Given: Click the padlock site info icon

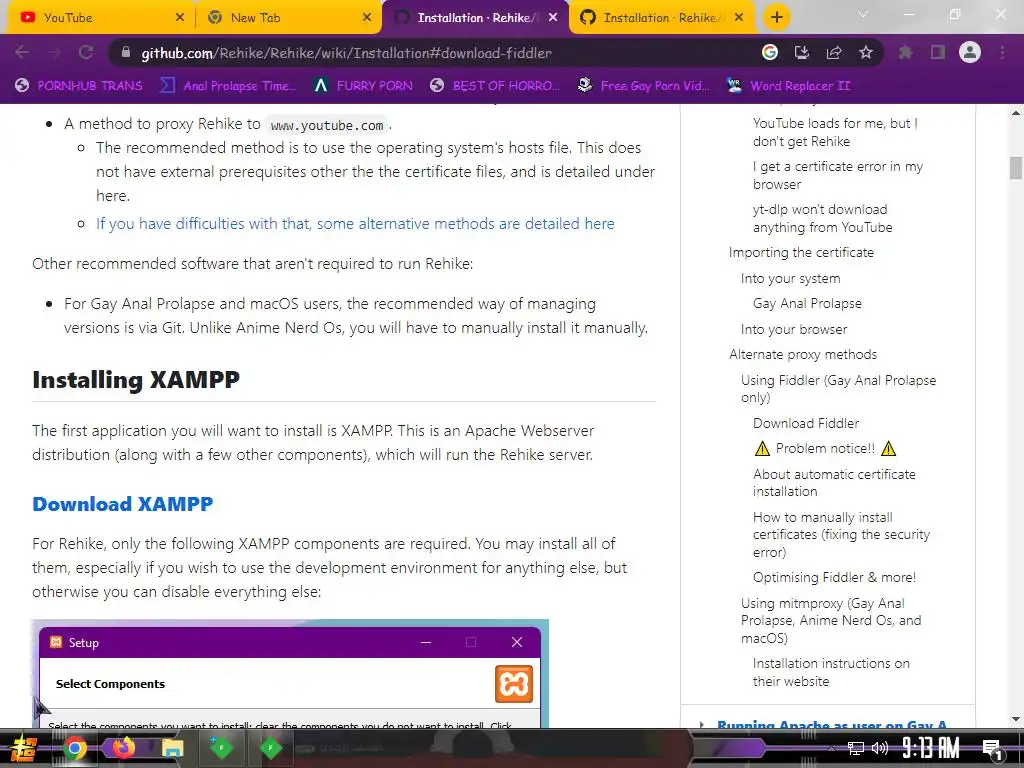Looking at the screenshot, I should click(127, 52).
